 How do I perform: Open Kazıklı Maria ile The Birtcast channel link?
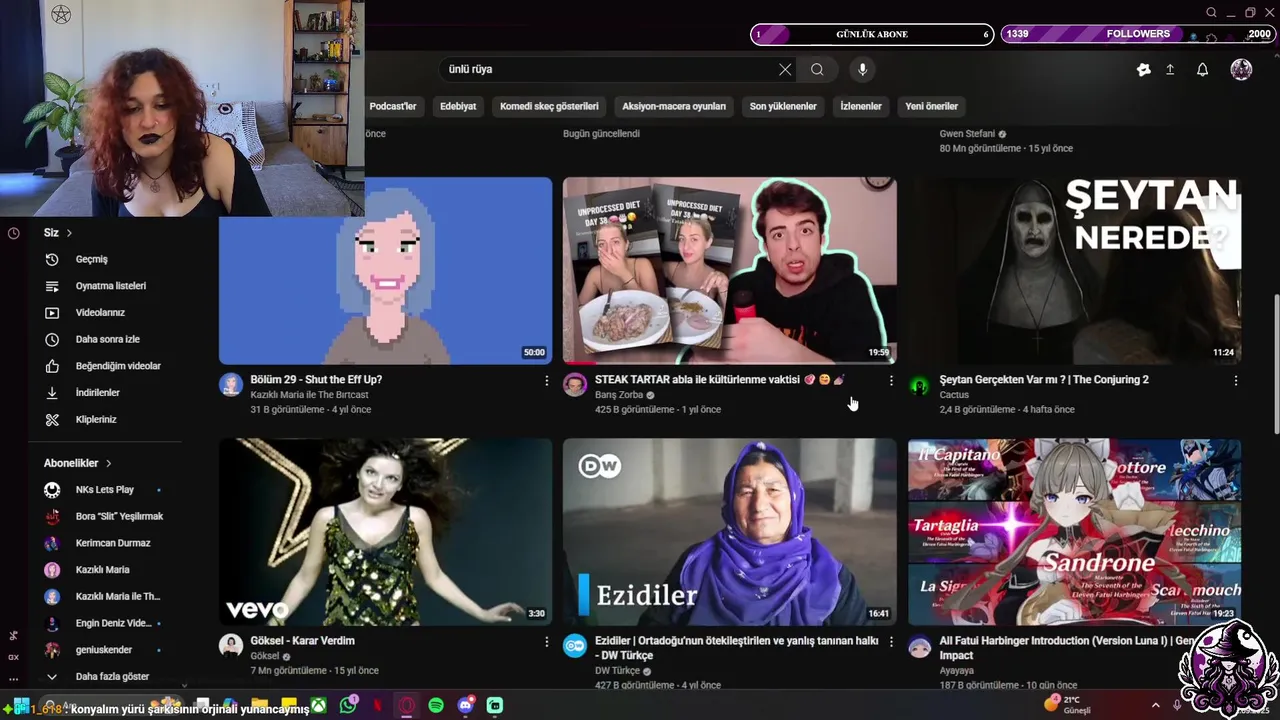[309, 395]
